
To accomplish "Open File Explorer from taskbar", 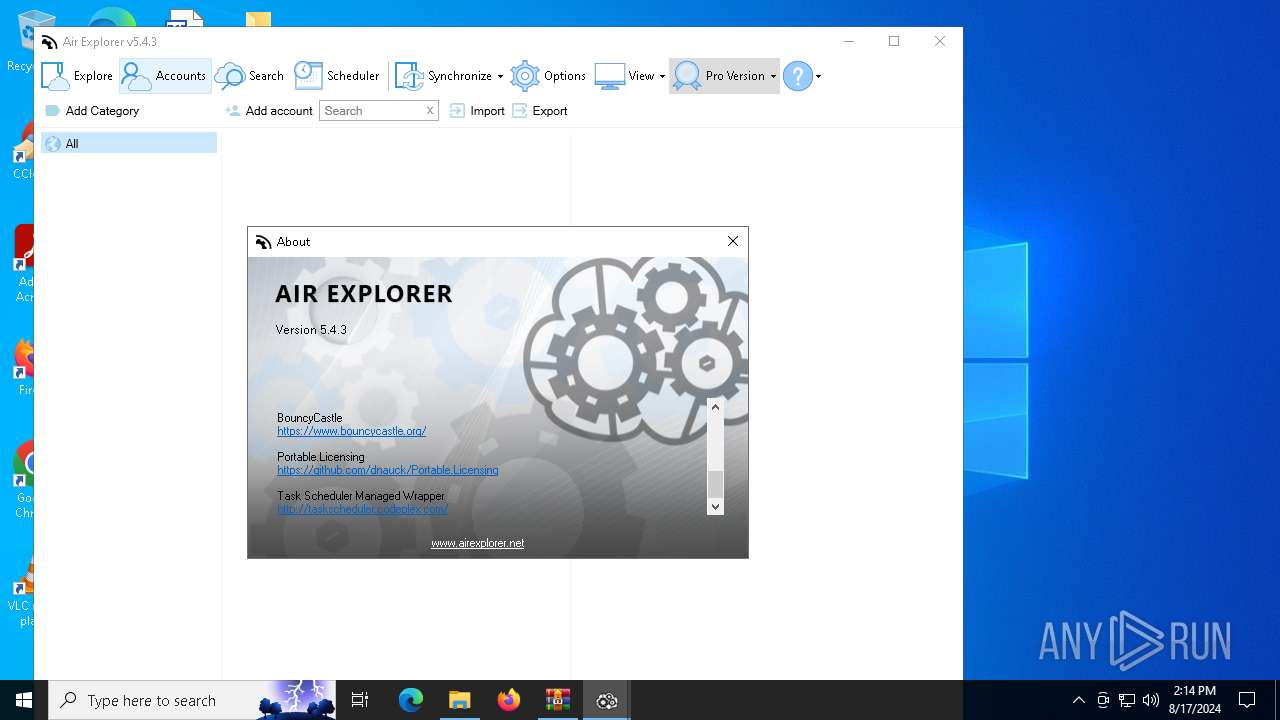I will [x=459, y=700].
